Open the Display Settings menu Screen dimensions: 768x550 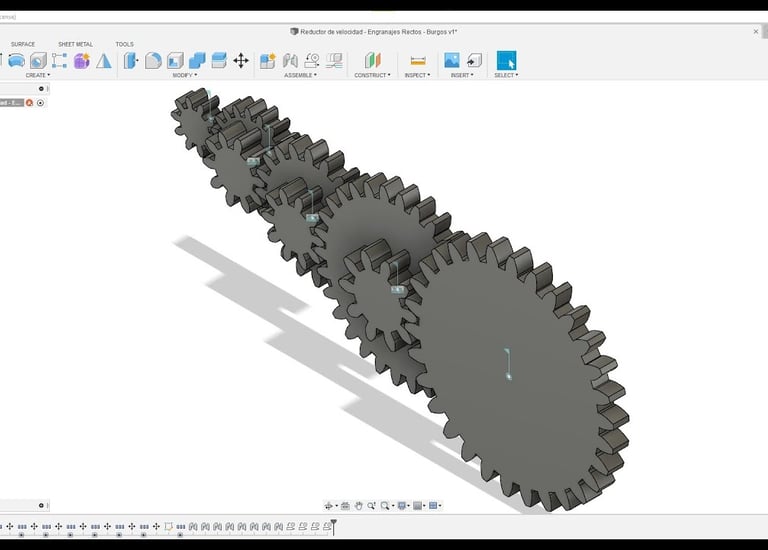coord(402,506)
